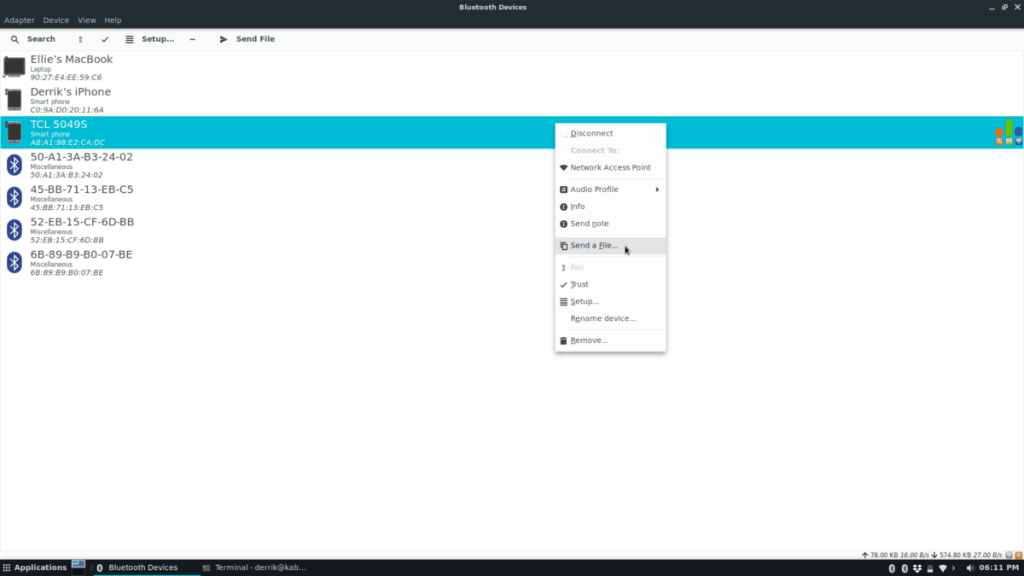The image size is (1024, 576).
Task: Click the Dropbox icon in system tray
Action: [918, 568]
